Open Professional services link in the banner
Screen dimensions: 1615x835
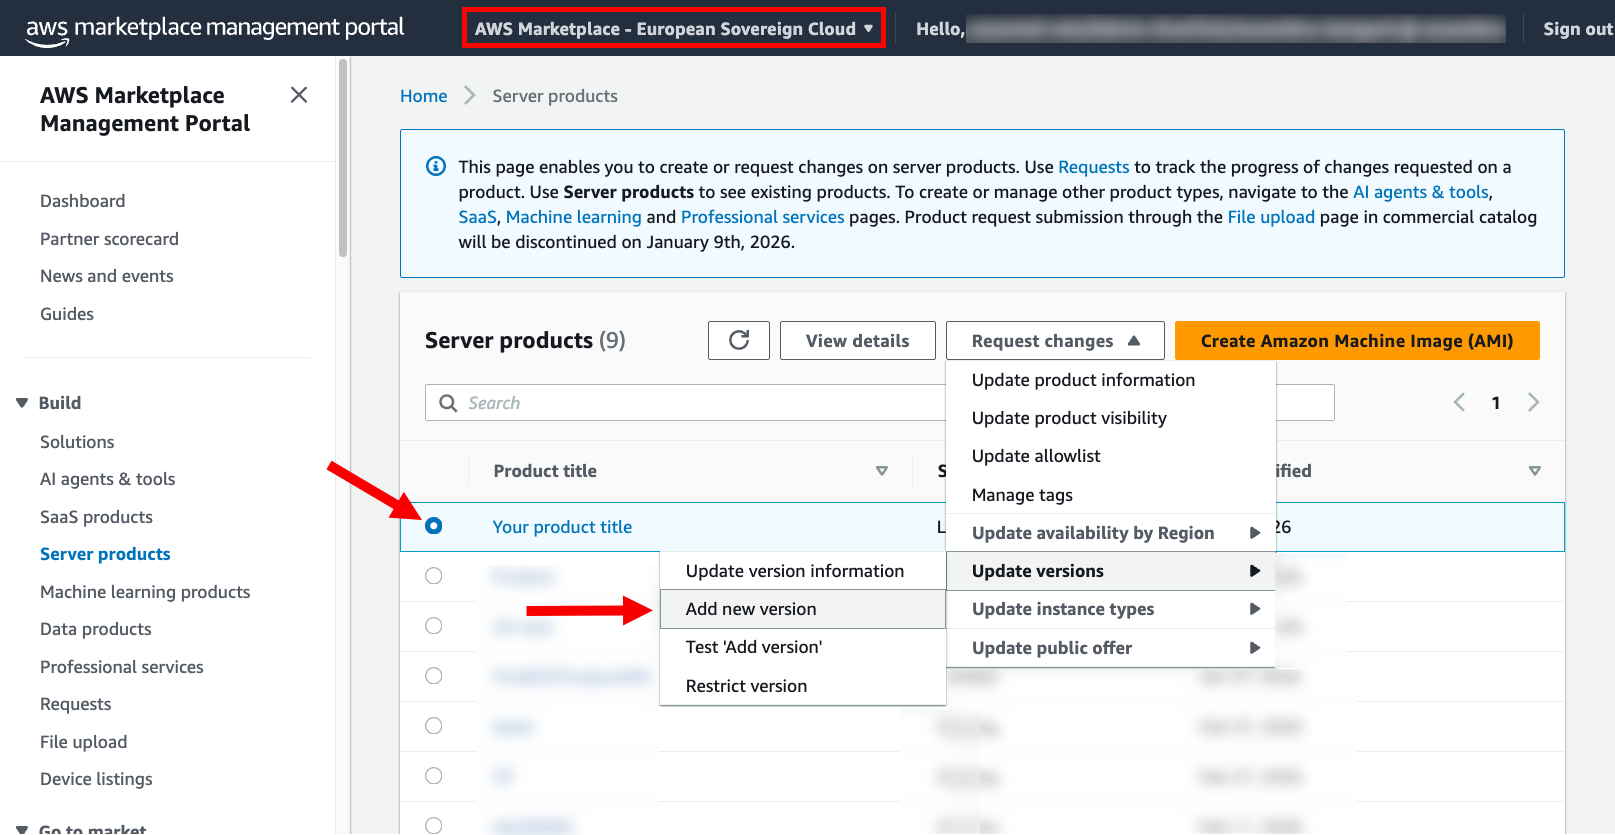point(763,217)
